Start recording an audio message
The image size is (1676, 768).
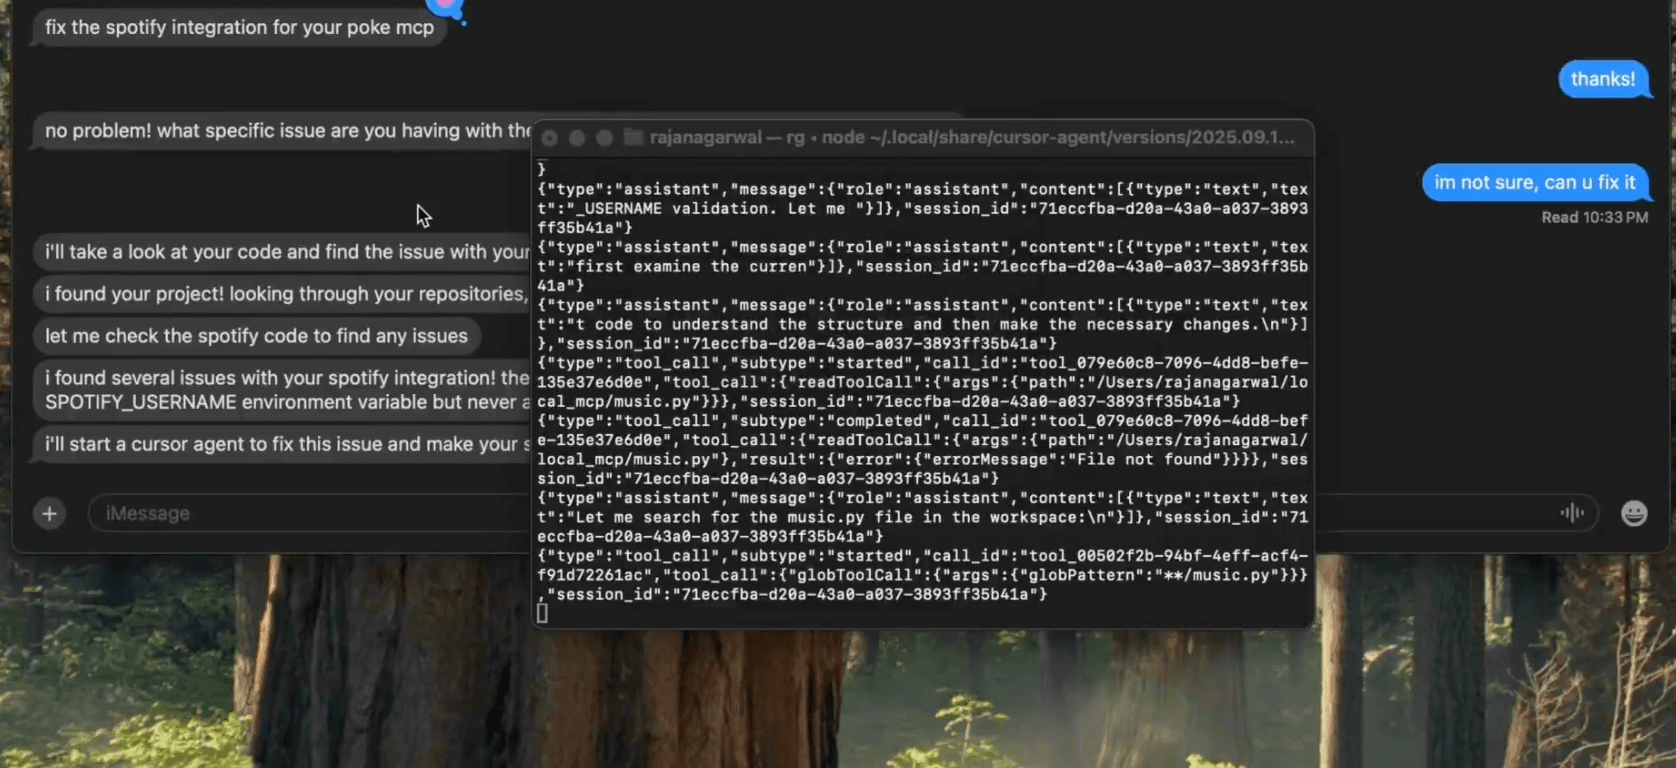click(1572, 513)
